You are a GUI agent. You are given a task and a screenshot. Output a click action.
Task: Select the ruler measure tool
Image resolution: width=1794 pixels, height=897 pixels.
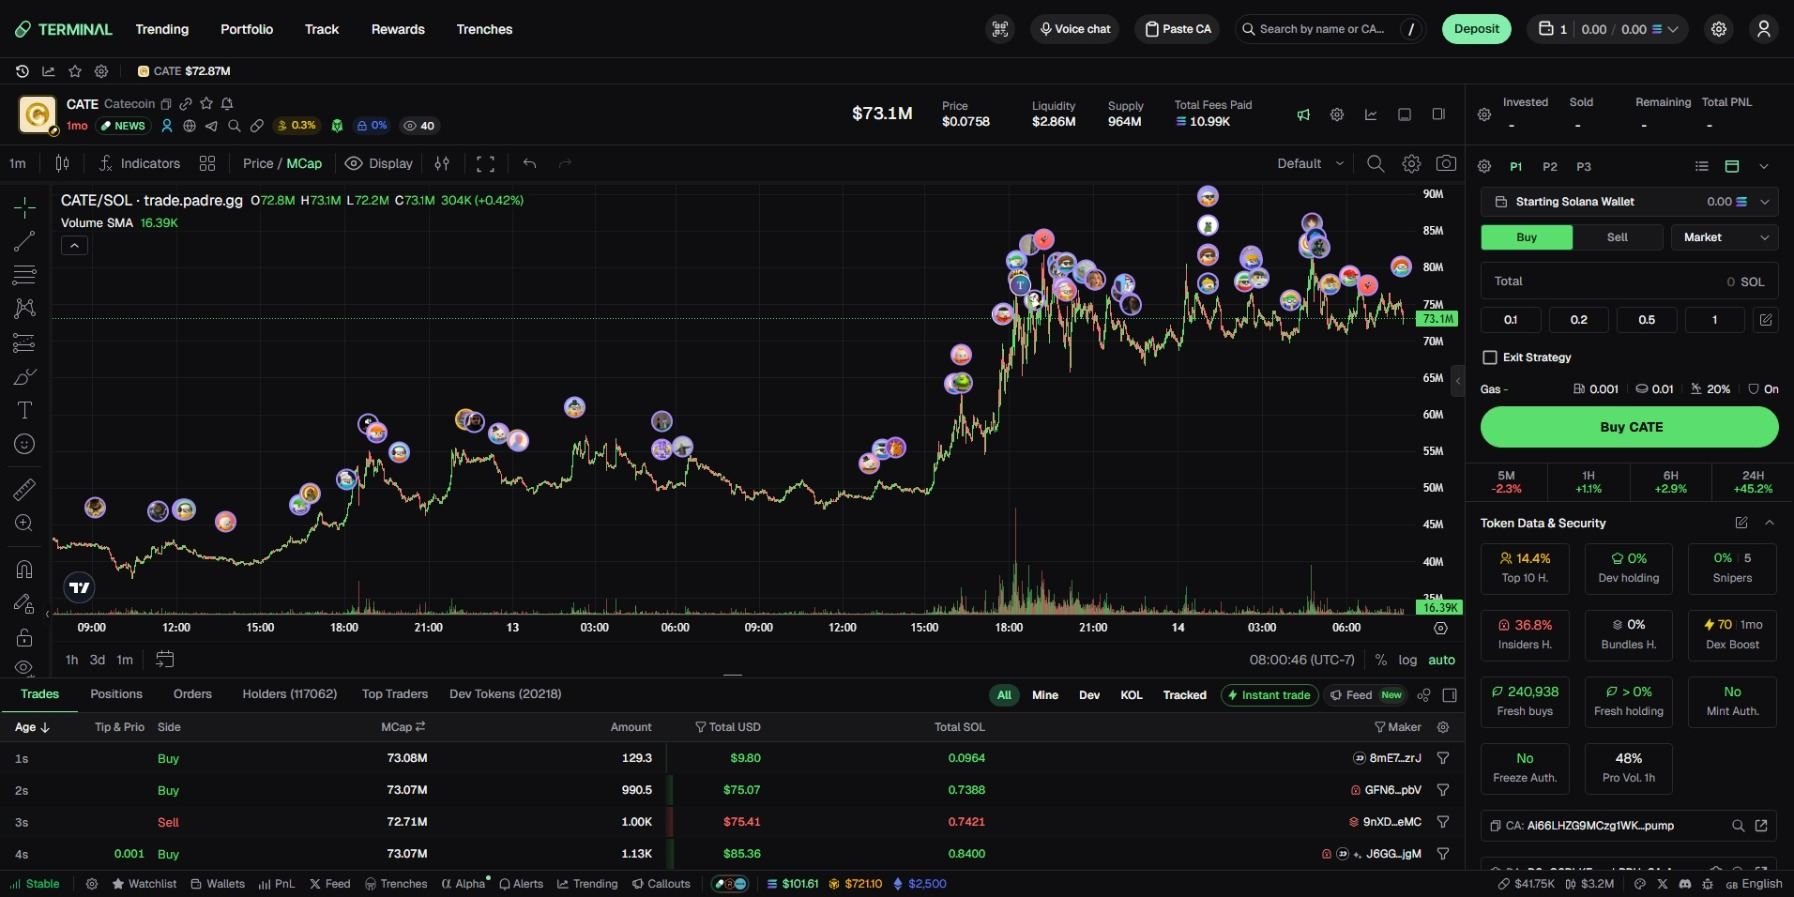point(25,489)
